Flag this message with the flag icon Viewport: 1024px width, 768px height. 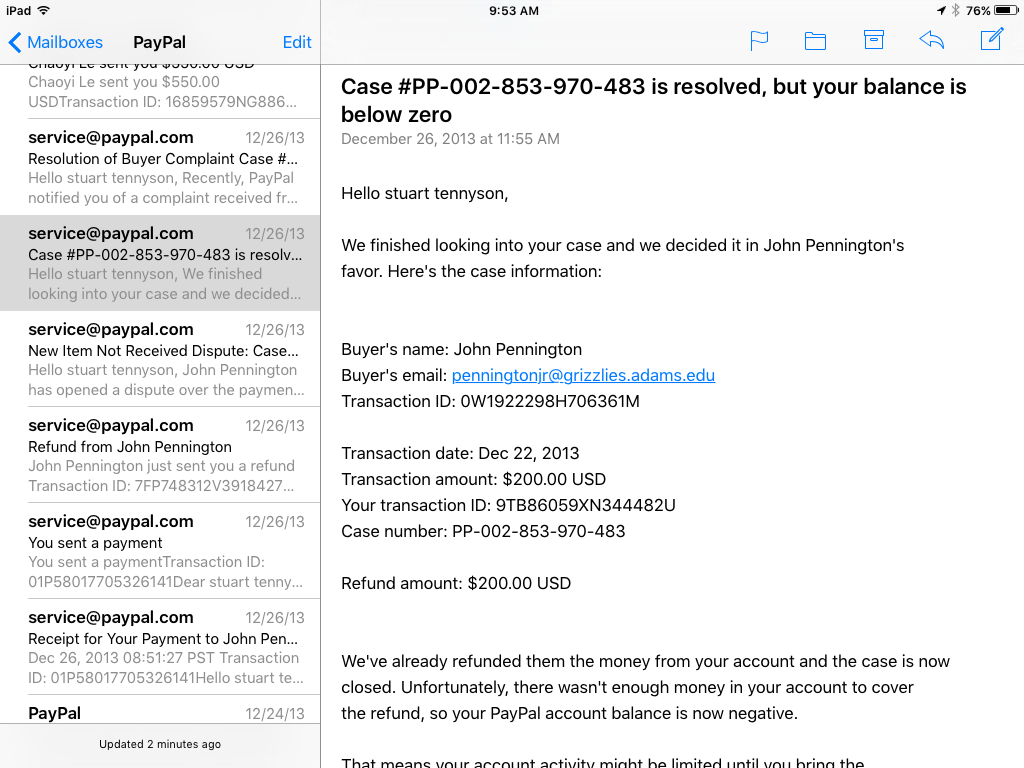pos(759,41)
